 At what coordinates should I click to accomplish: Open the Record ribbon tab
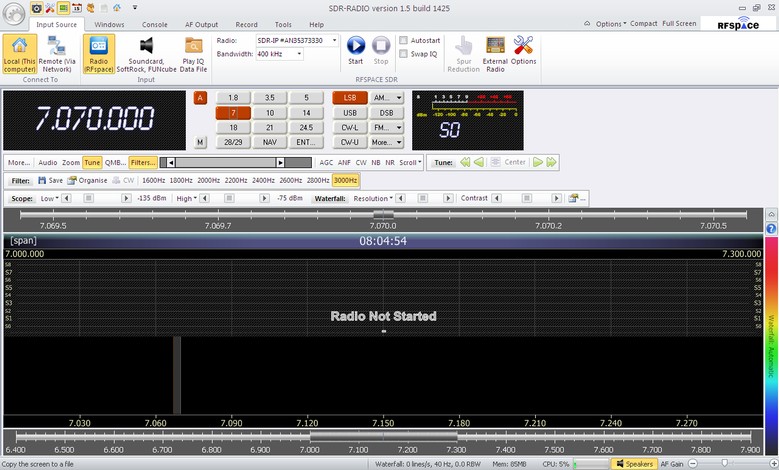coord(246,24)
